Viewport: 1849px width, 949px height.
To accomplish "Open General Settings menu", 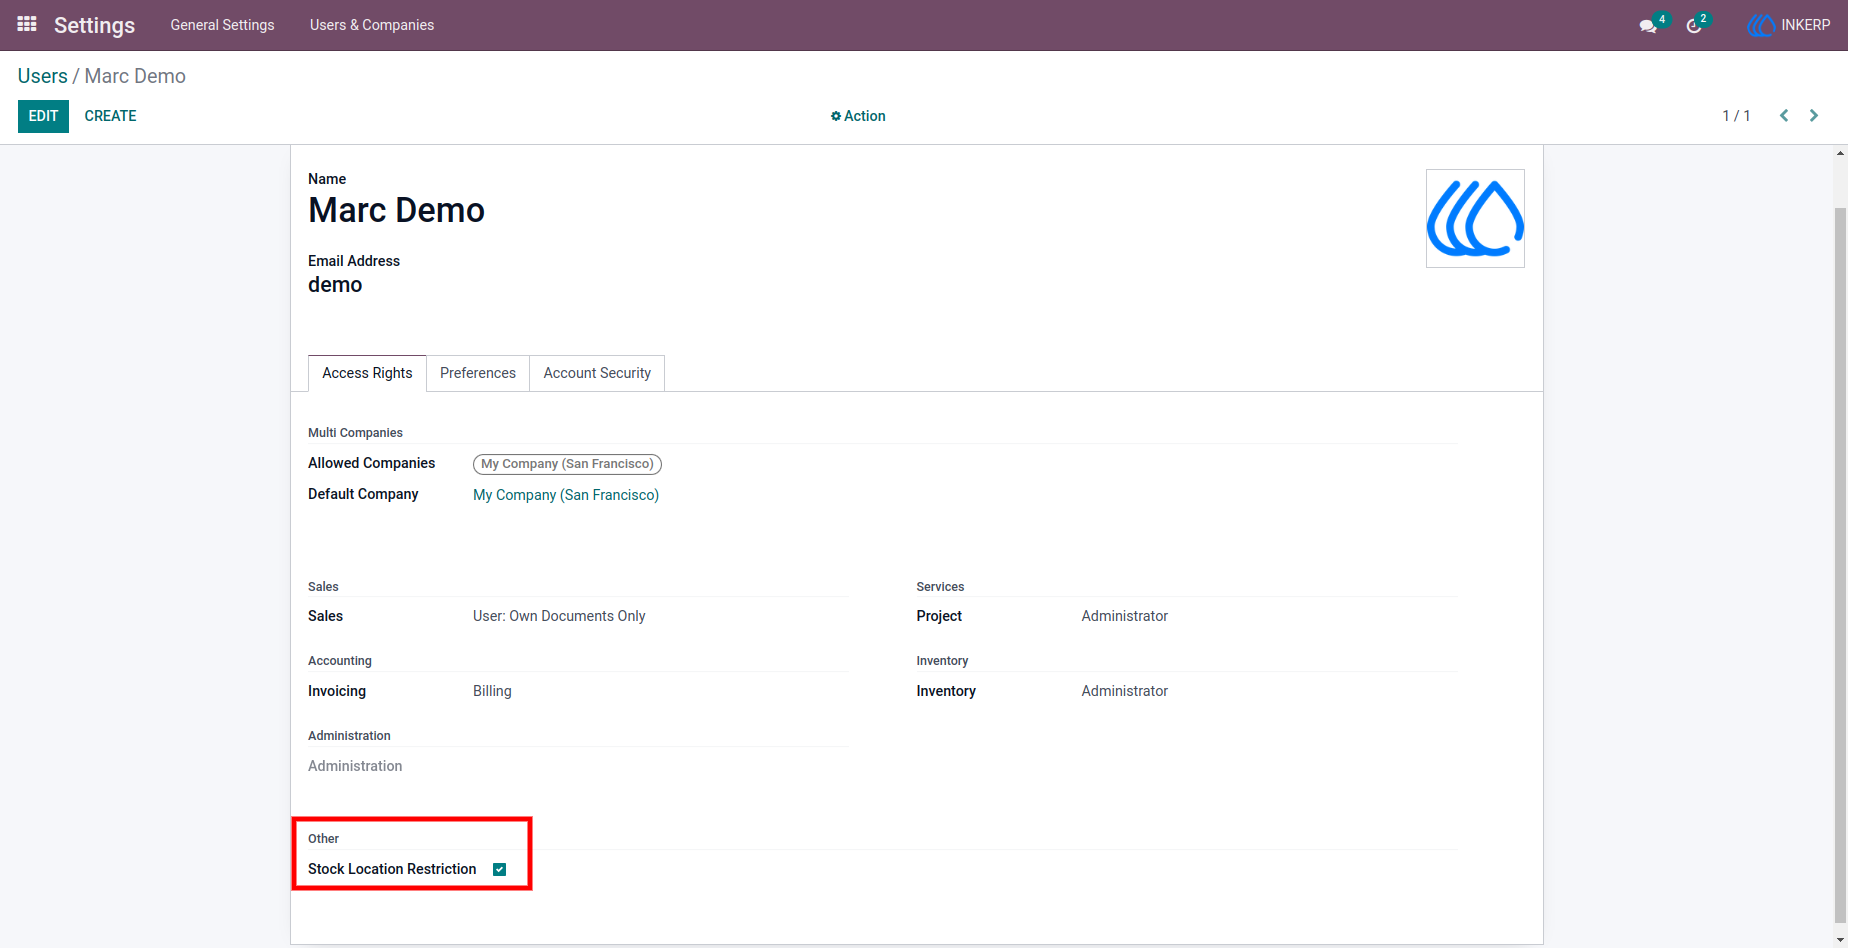I will (222, 25).
